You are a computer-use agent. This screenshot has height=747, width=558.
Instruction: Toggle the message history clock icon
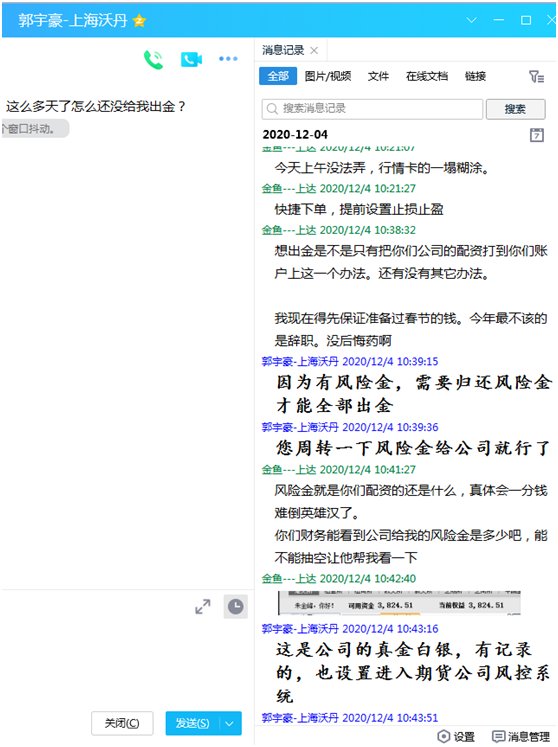[x=235, y=606]
